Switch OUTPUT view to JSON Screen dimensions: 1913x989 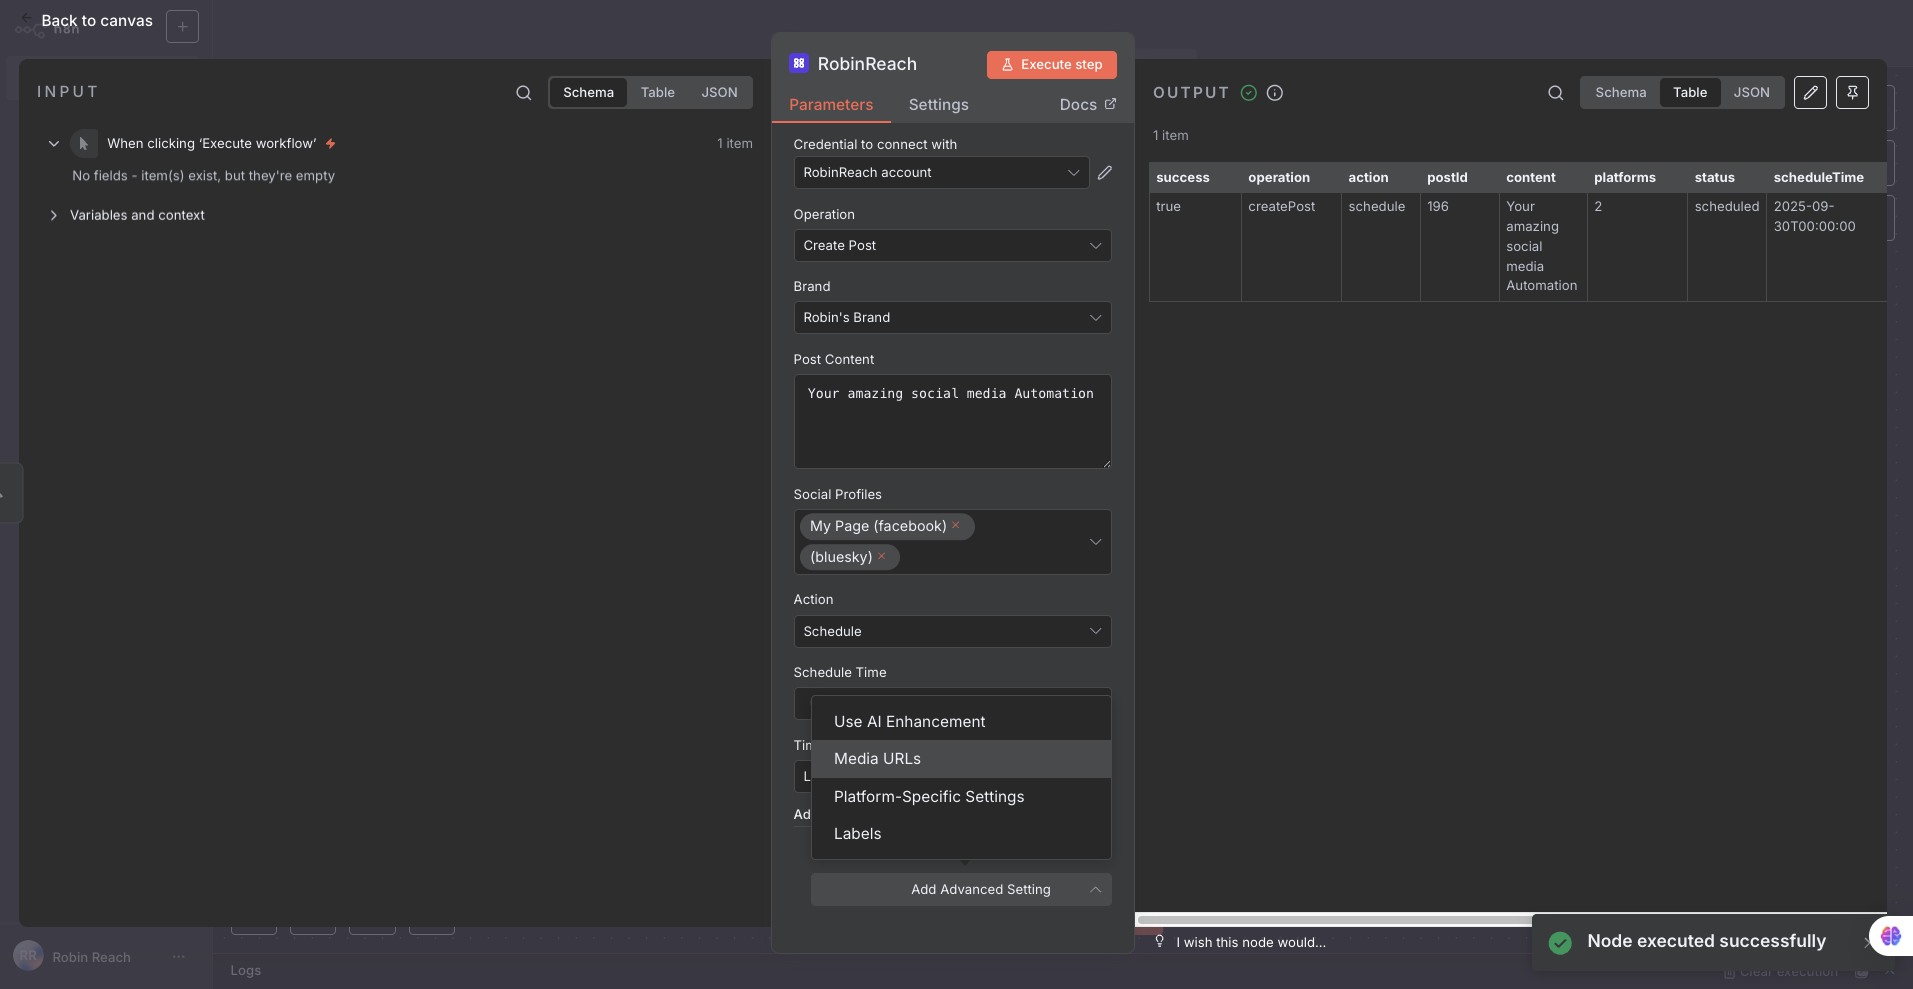[x=1751, y=93]
